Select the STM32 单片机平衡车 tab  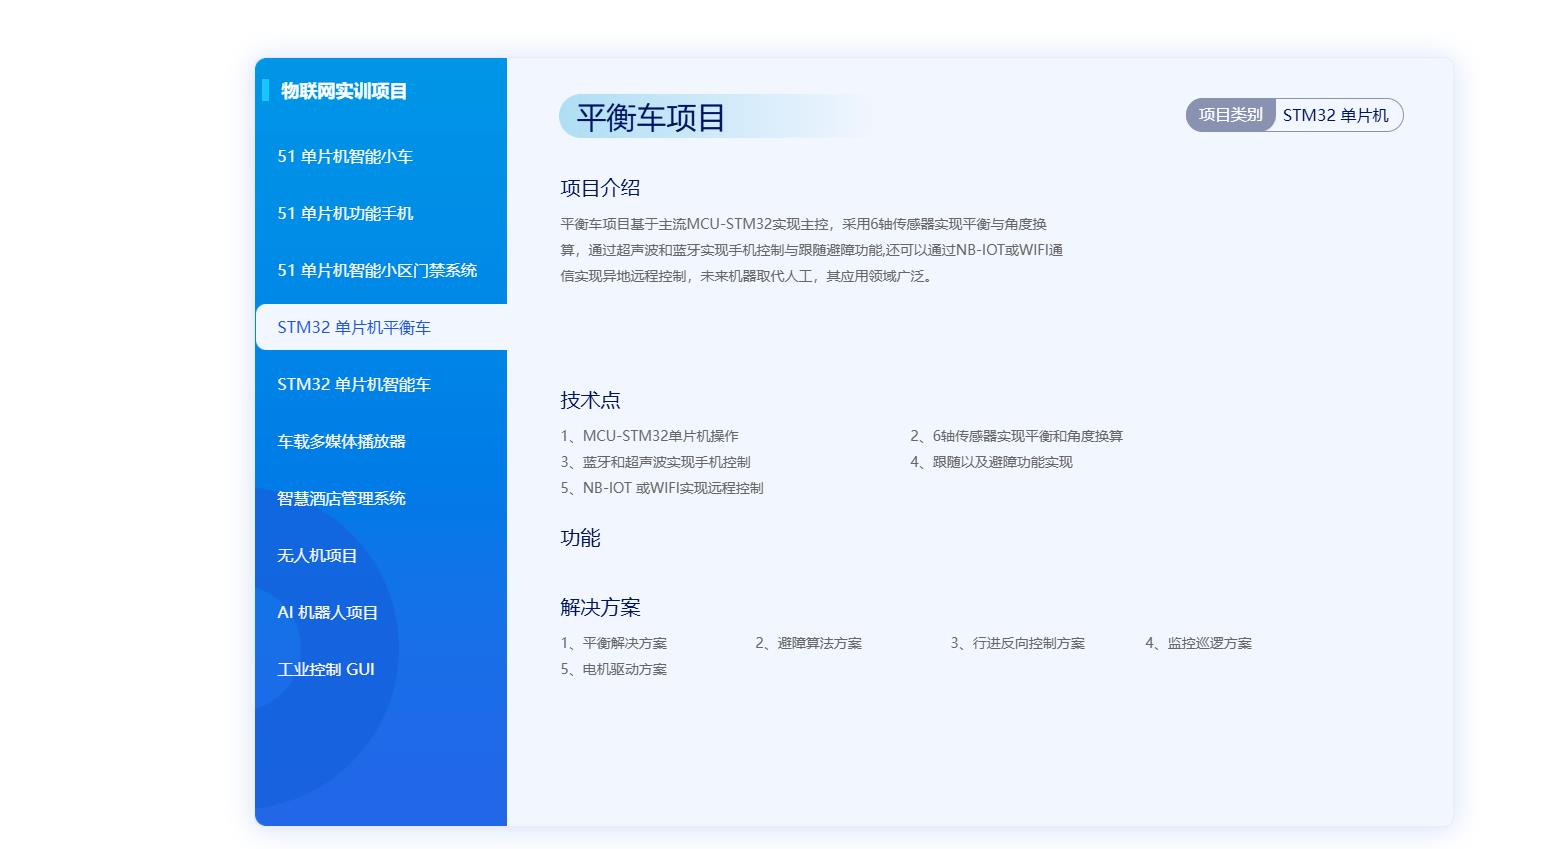[x=354, y=327]
